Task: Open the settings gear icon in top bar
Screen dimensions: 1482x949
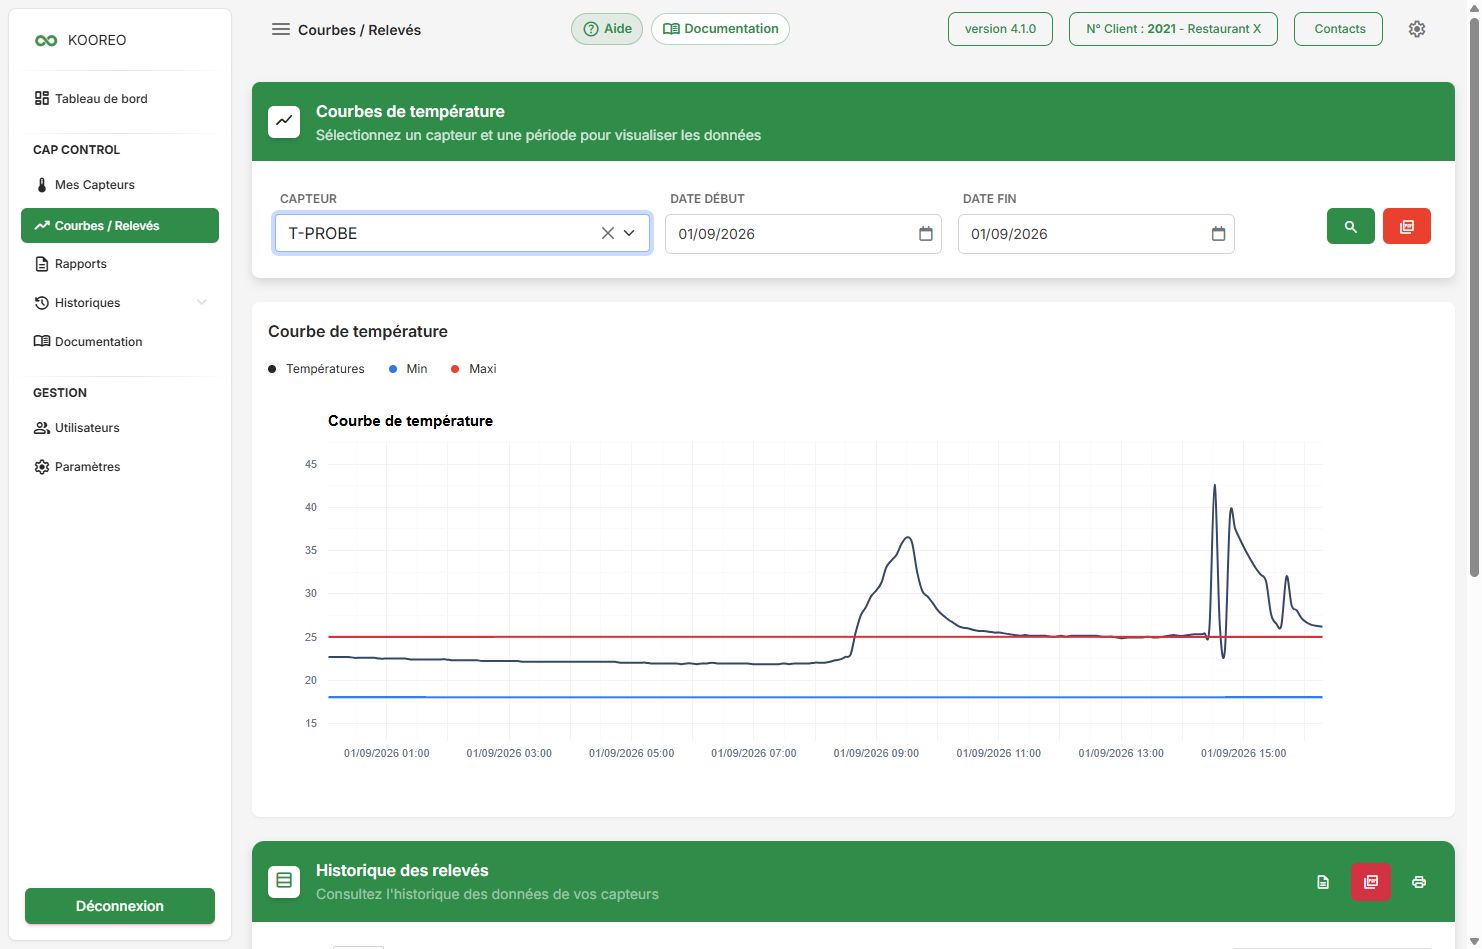Action: 1417,29
